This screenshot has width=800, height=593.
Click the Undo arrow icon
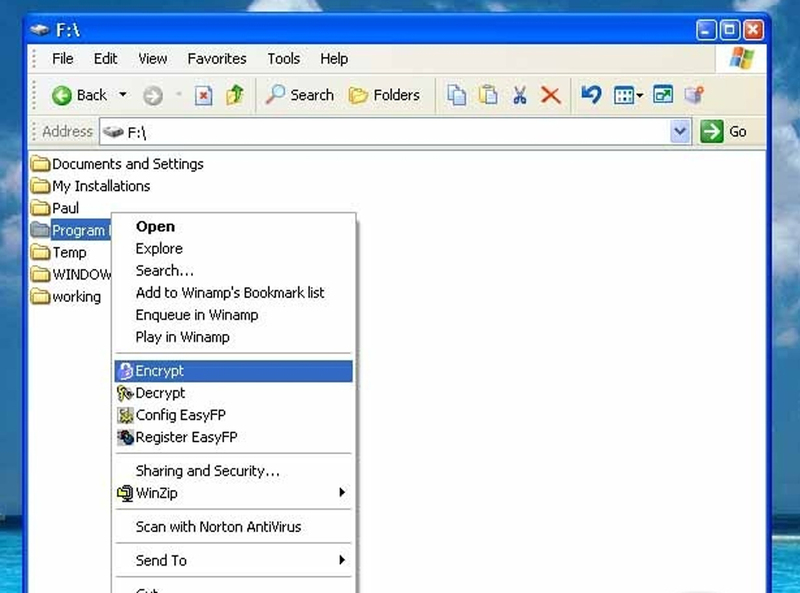click(591, 95)
